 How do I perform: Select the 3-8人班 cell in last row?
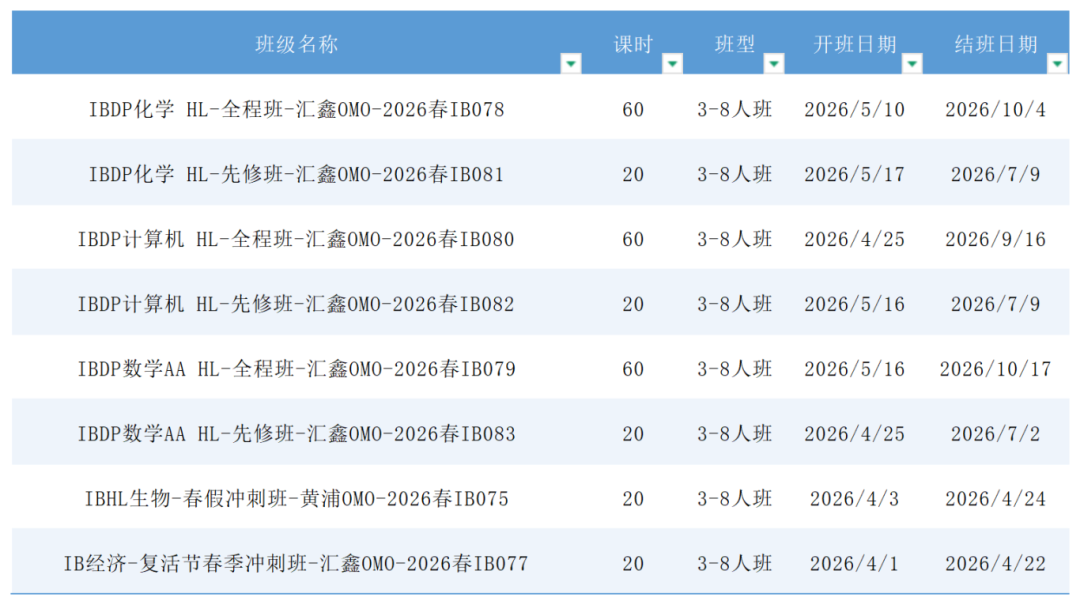point(736,563)
